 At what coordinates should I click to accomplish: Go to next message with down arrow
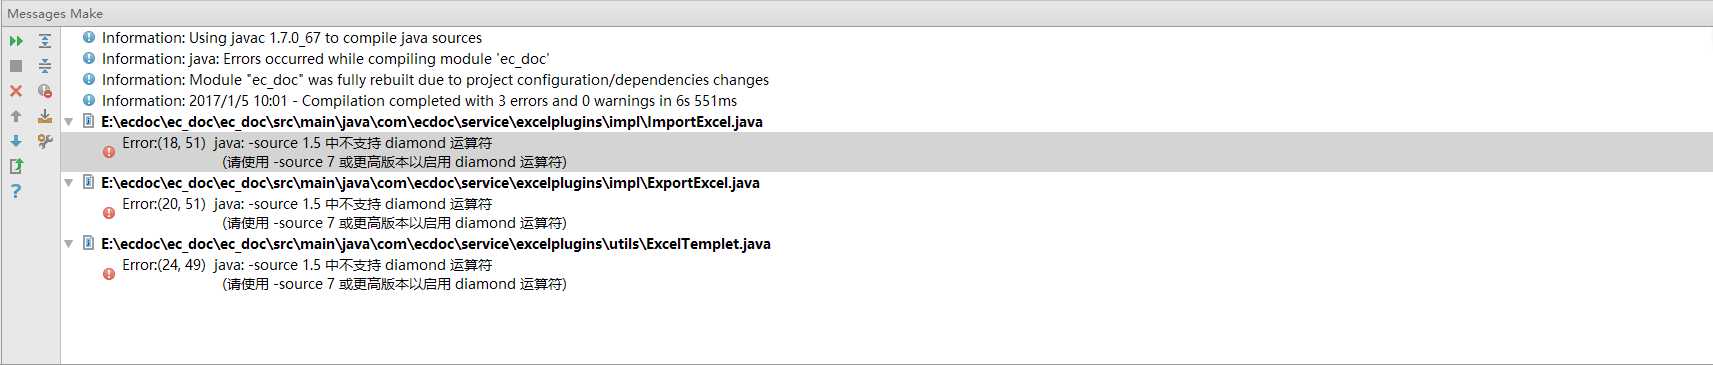[x=16, y=141]
